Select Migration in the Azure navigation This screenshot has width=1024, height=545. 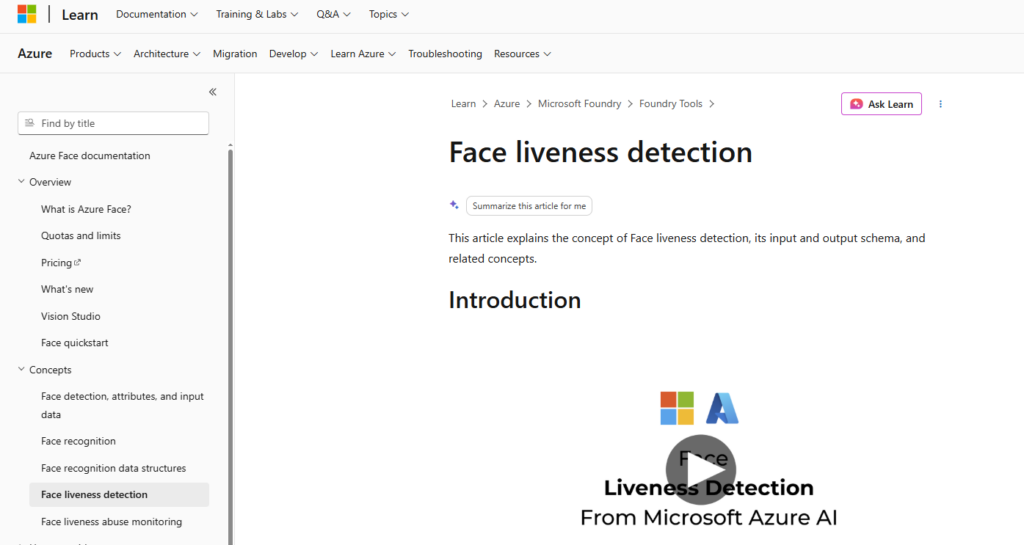[234, 54]
